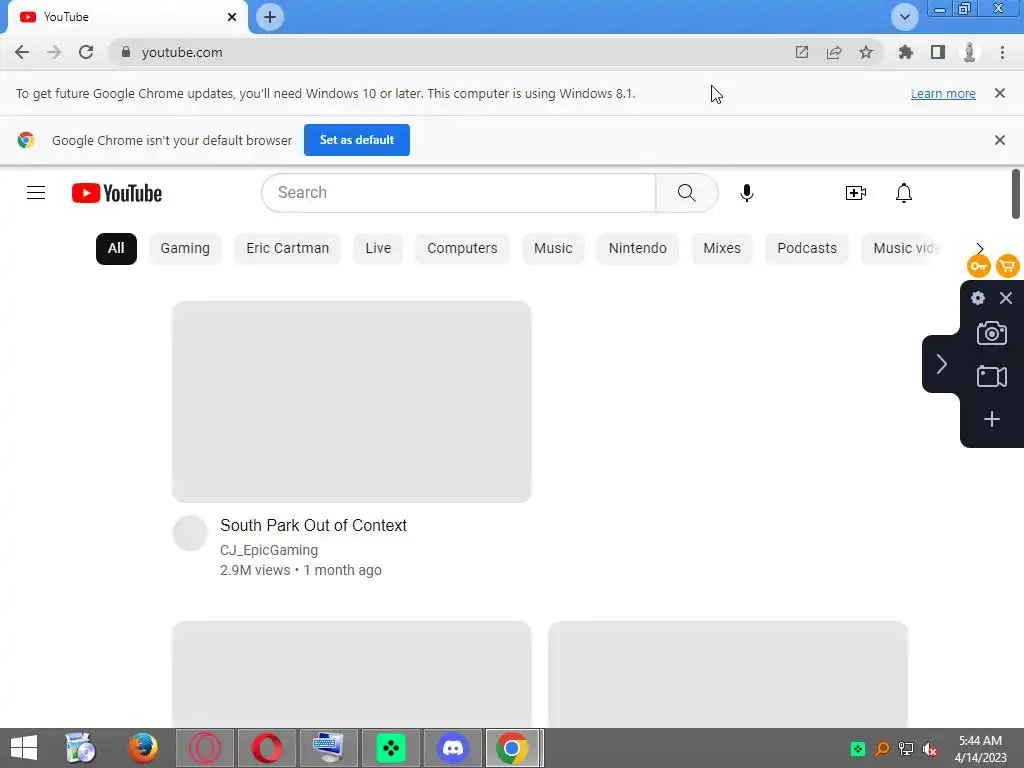Bookmark this page with the star
Image resolution: width=1024 pixels, height=768 pixels.
866,52
